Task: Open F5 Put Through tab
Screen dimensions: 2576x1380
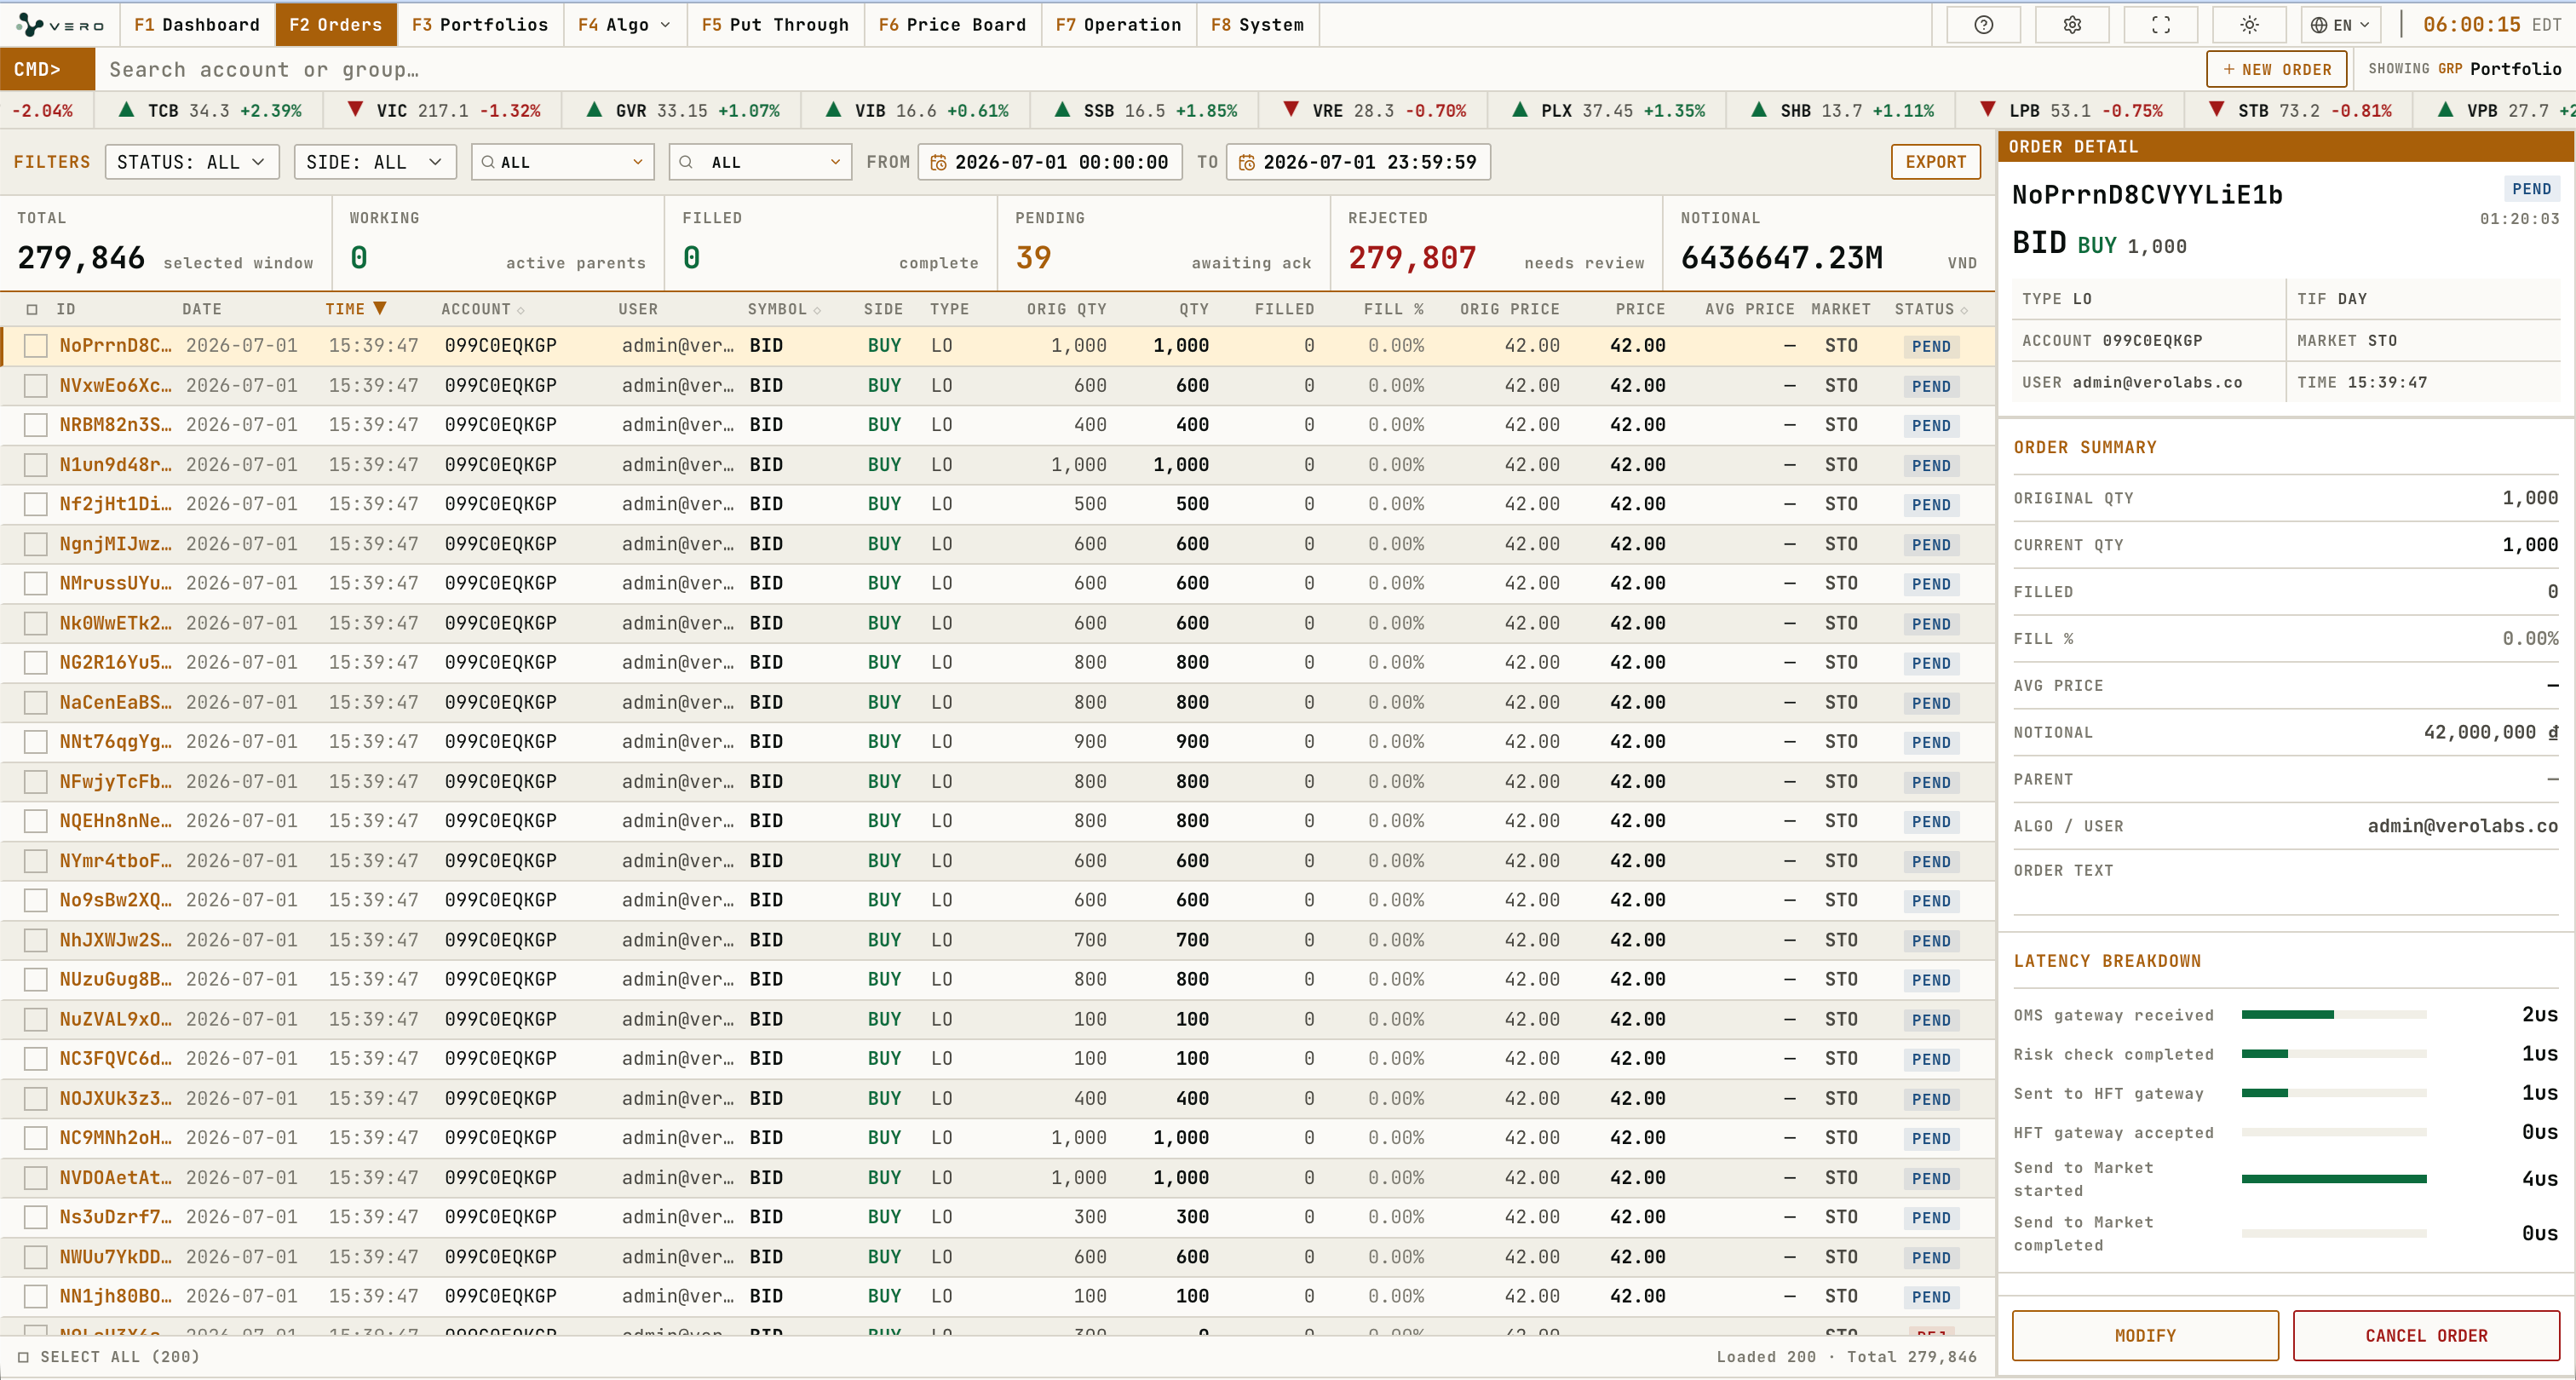Action: [775, 25]
